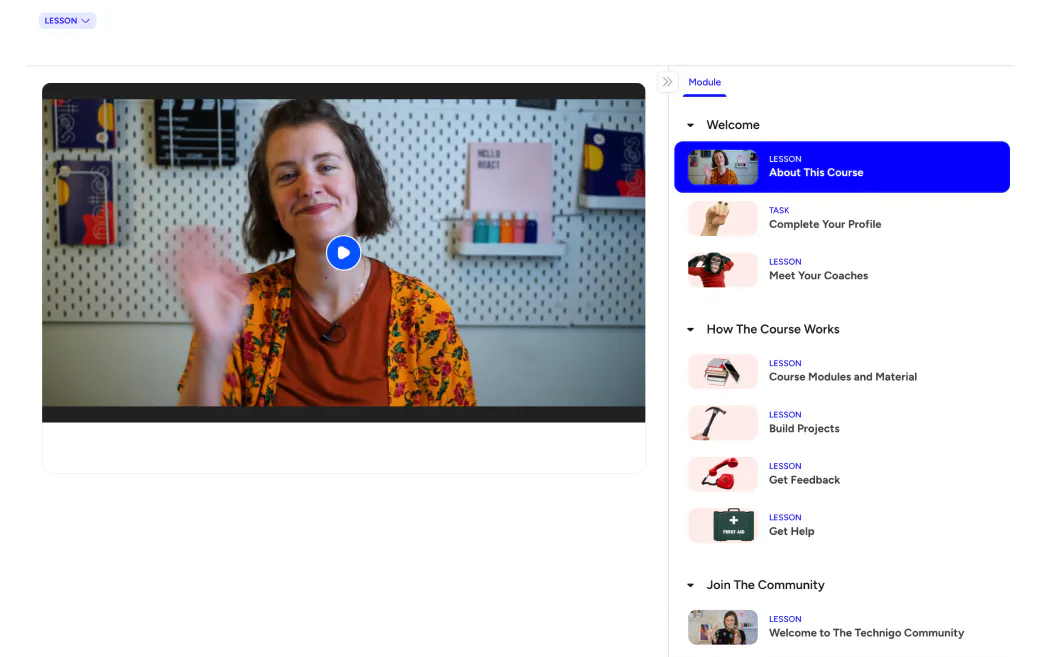Open the About This Course lesson

click(x=842, y=167)
